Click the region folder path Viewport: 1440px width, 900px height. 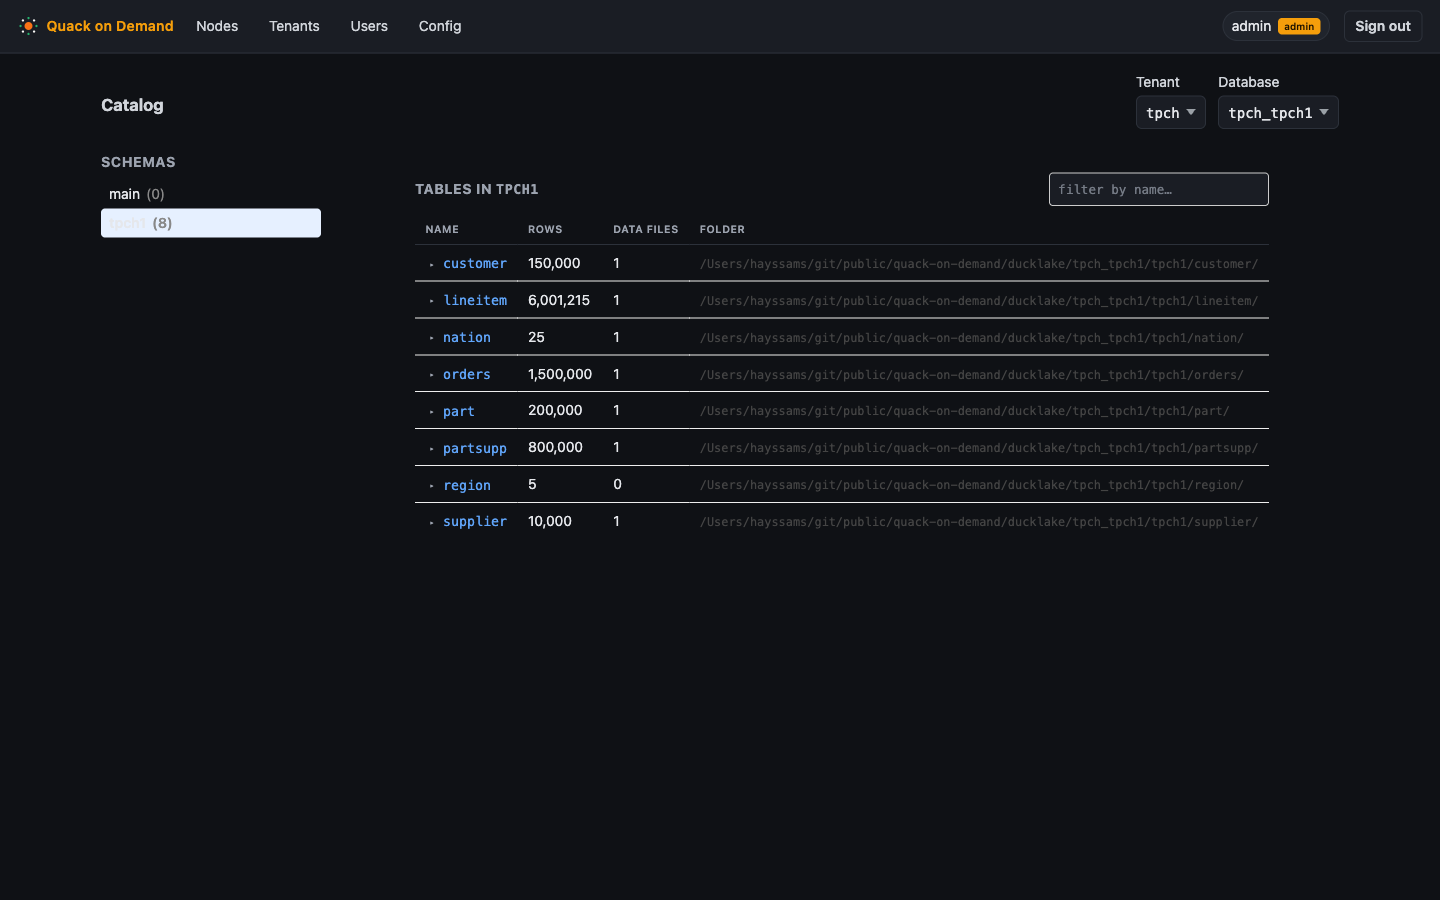[x=972, y=485]
